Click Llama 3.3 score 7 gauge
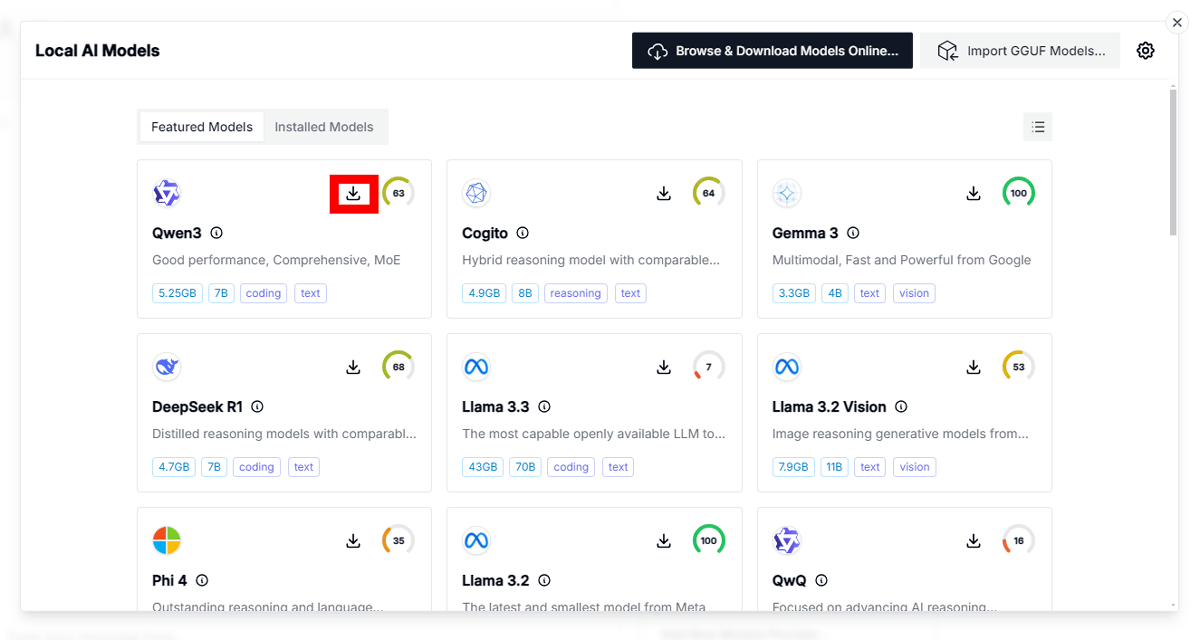Viewport: 1200px width, 640px height. coord(709,367)
